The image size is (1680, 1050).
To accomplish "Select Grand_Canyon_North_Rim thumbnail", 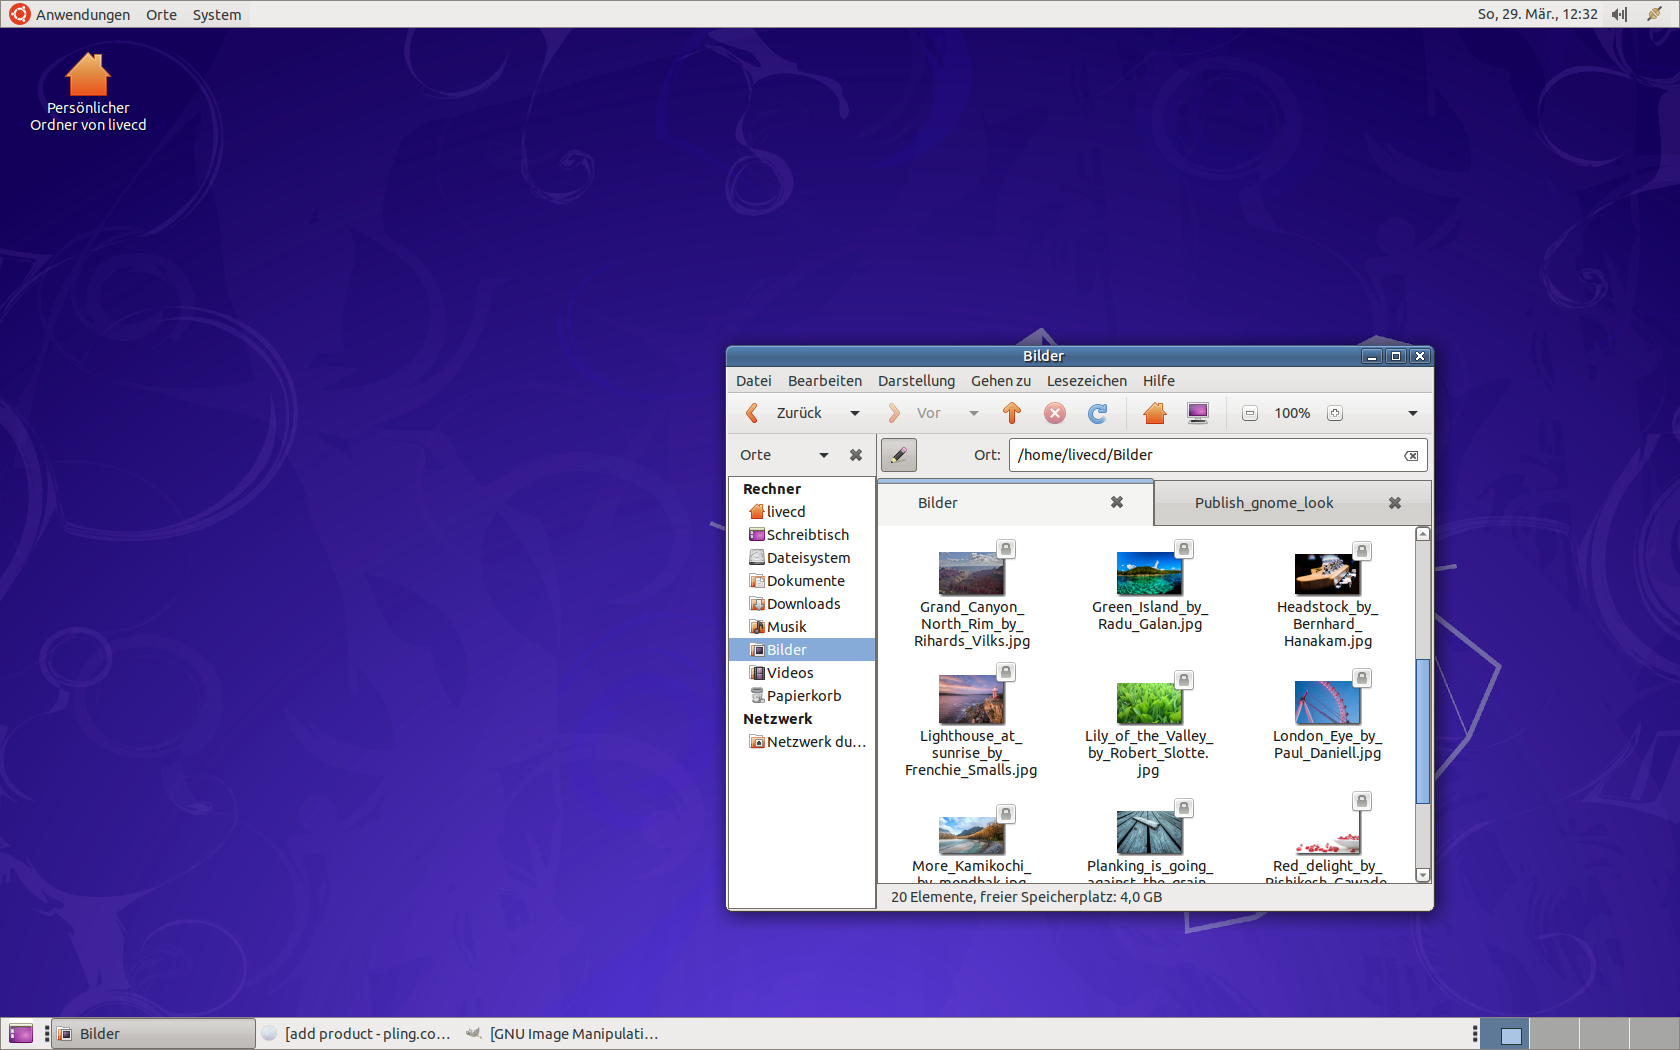I will [x=971, y=574].
